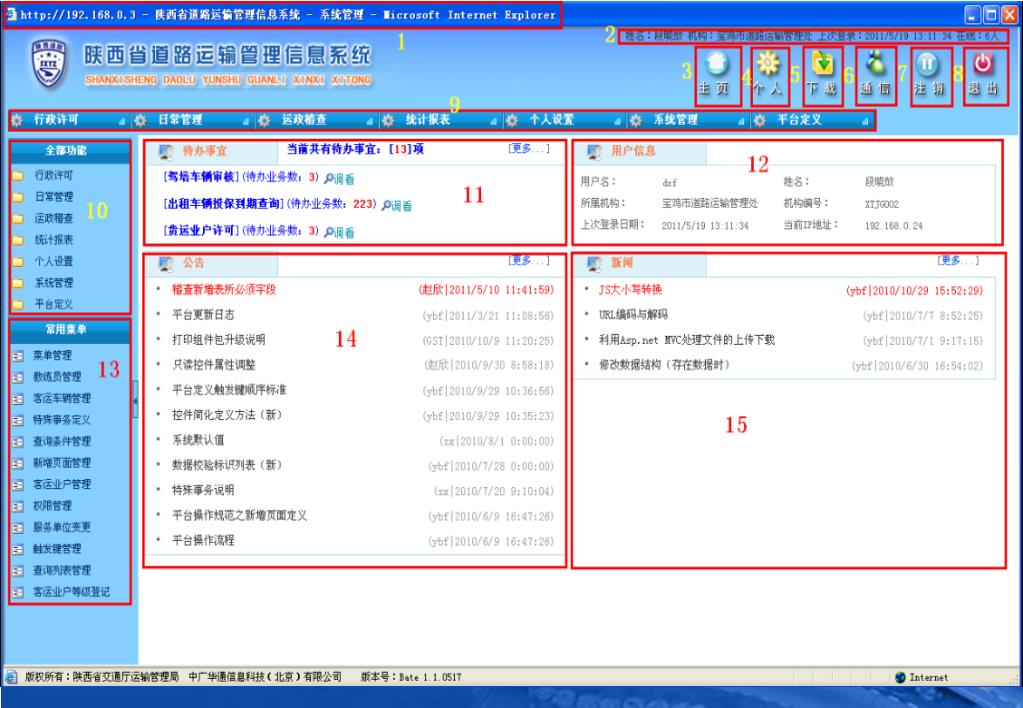Viewport: 1023px width, 708px height.
Task: Click the 查询条件管理 shortcut icon
Action: 18,442
